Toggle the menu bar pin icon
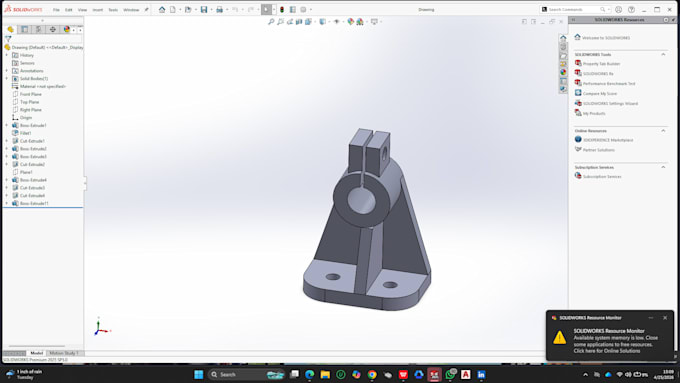 [x=147, y=10]
